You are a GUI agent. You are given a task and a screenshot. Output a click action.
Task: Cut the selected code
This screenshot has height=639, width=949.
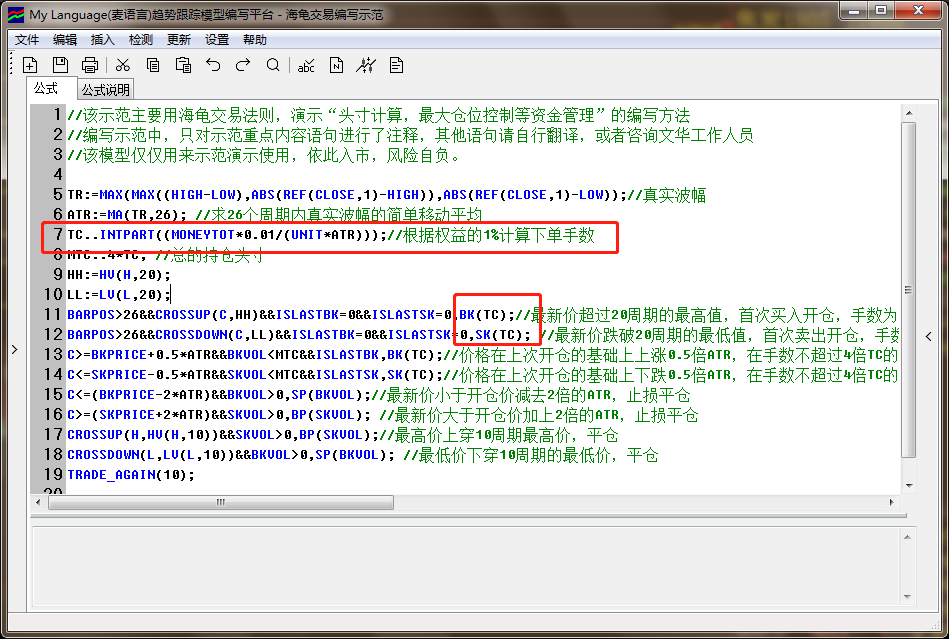[123, 65]
